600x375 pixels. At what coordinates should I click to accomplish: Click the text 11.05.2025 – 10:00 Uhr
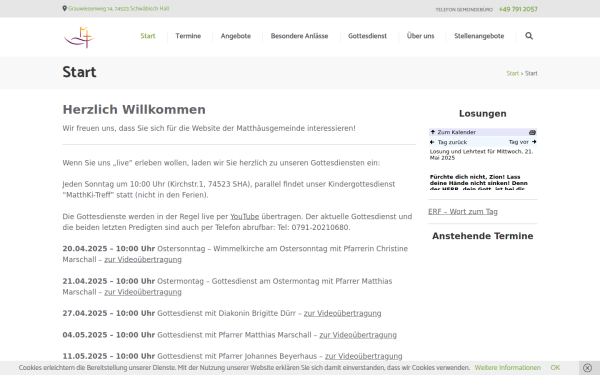pyautogui.click(x=109, y=356)
